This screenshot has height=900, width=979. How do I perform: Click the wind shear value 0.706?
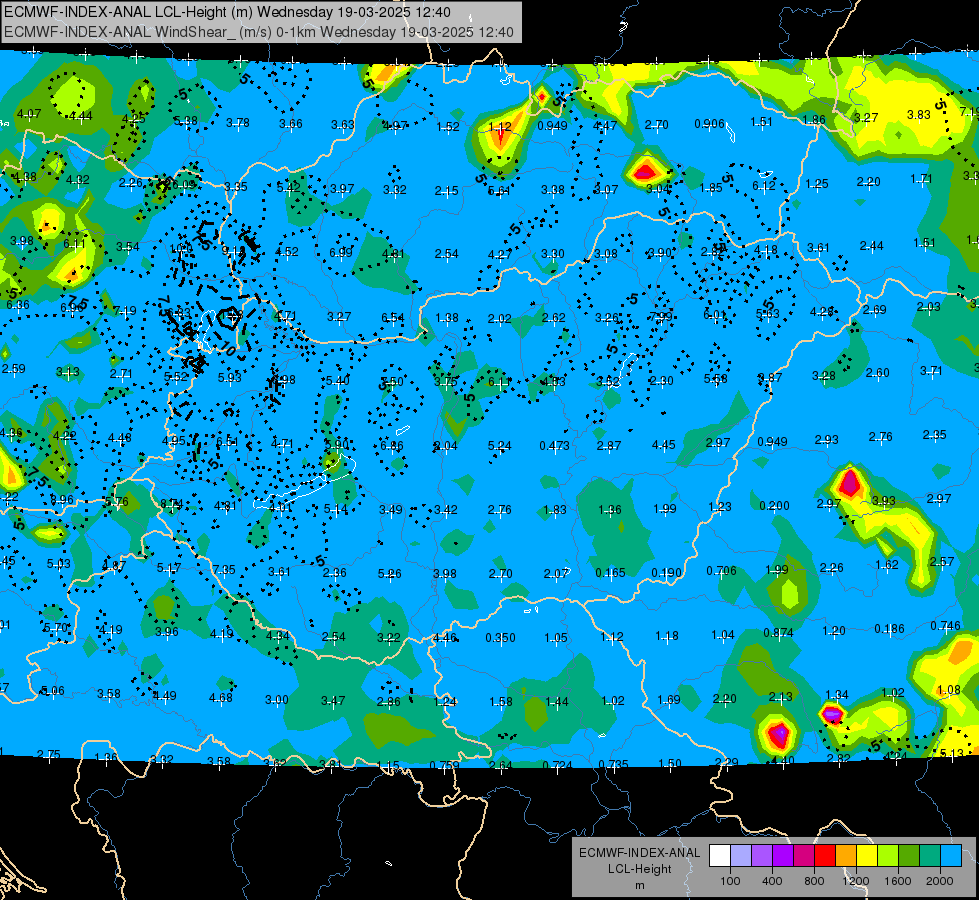[721, 571]
